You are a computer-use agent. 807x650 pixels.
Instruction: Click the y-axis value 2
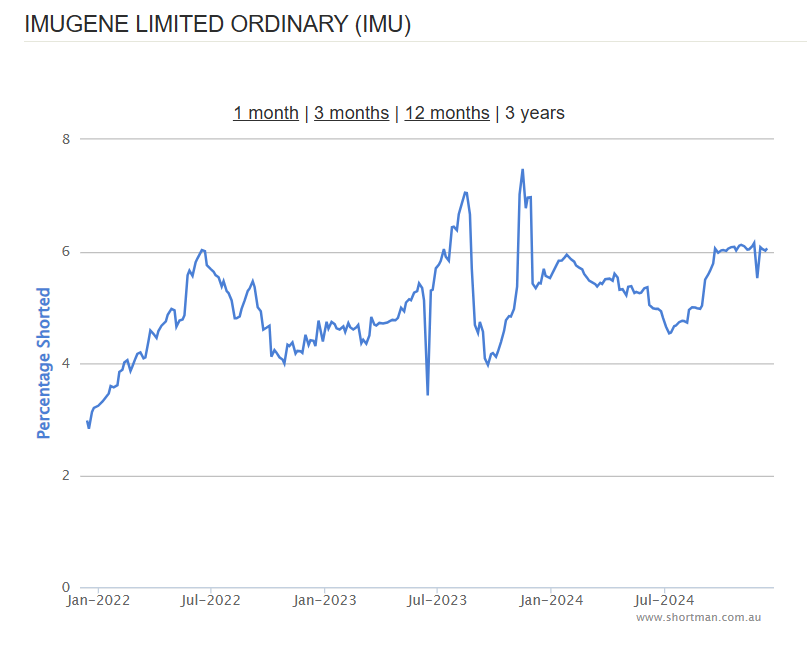(x=66, y=476)
